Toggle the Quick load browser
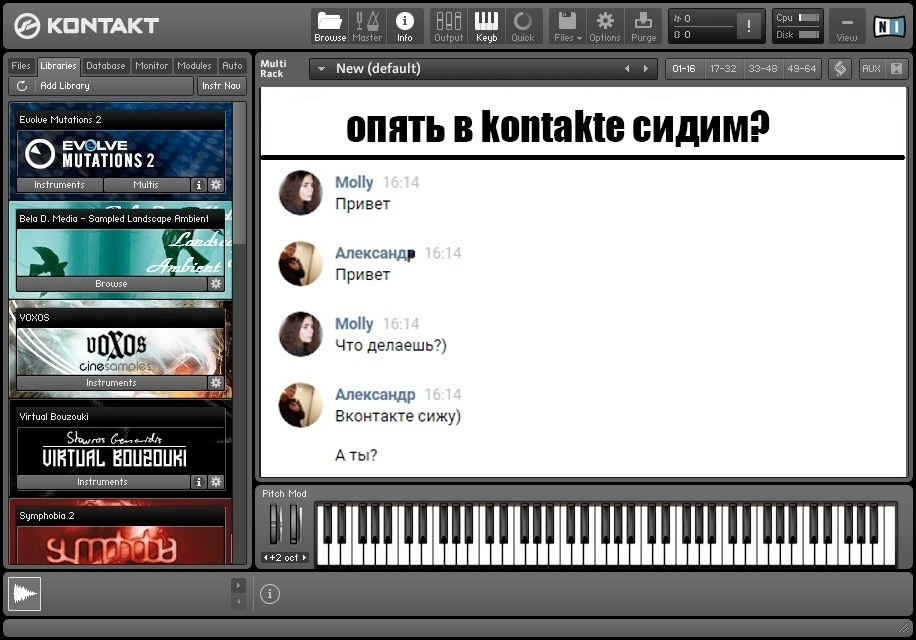Image resolution: width=916 pixels, height=640 pixels. [523, 26]
